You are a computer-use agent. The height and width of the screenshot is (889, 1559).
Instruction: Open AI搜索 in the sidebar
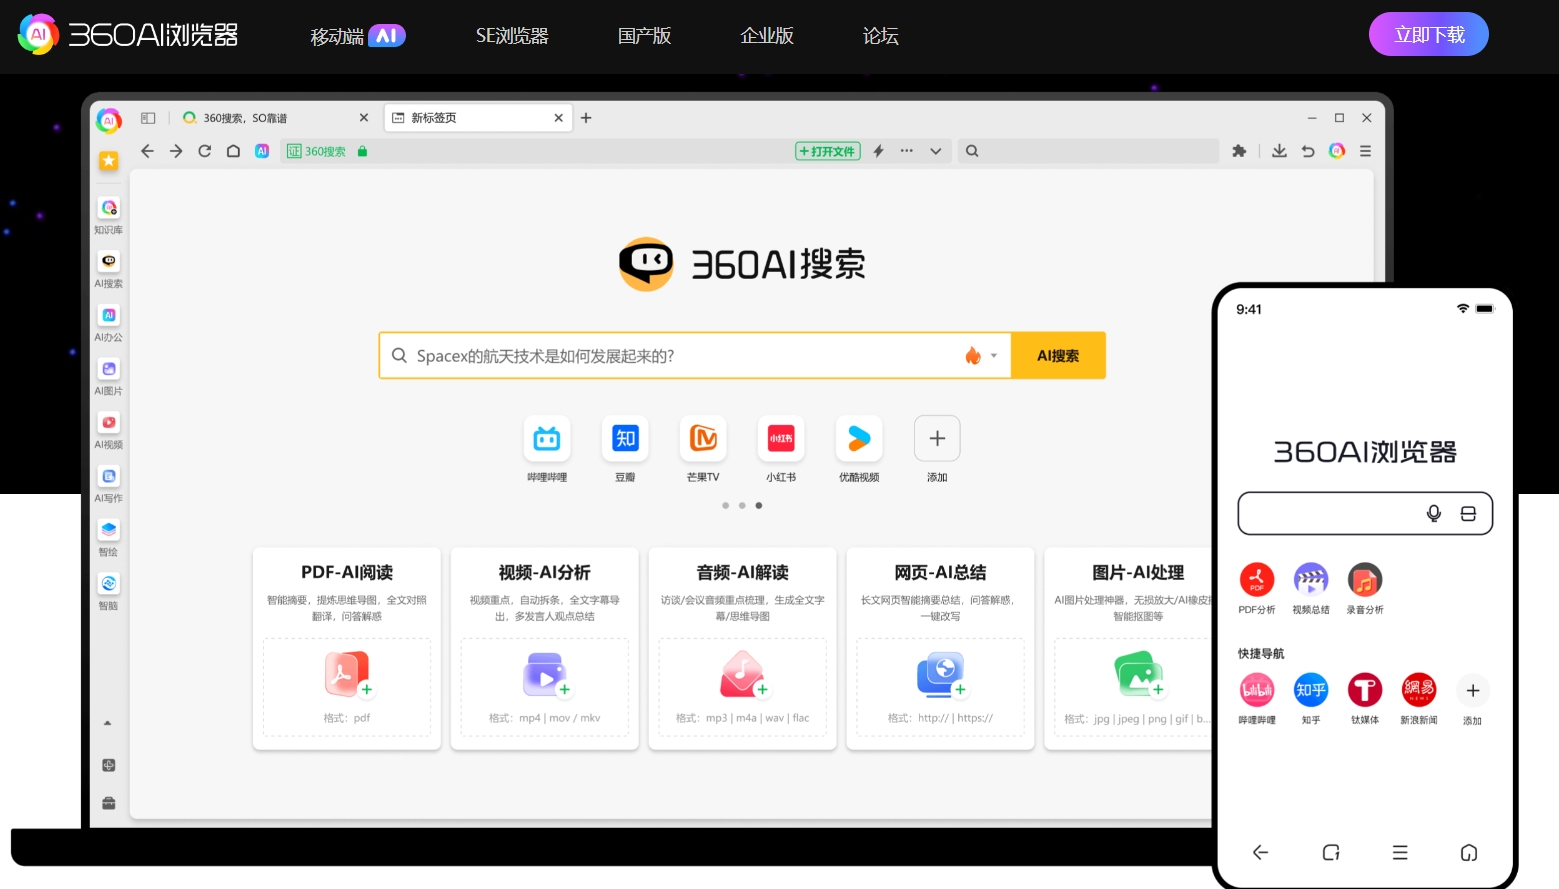click(109, 269)
